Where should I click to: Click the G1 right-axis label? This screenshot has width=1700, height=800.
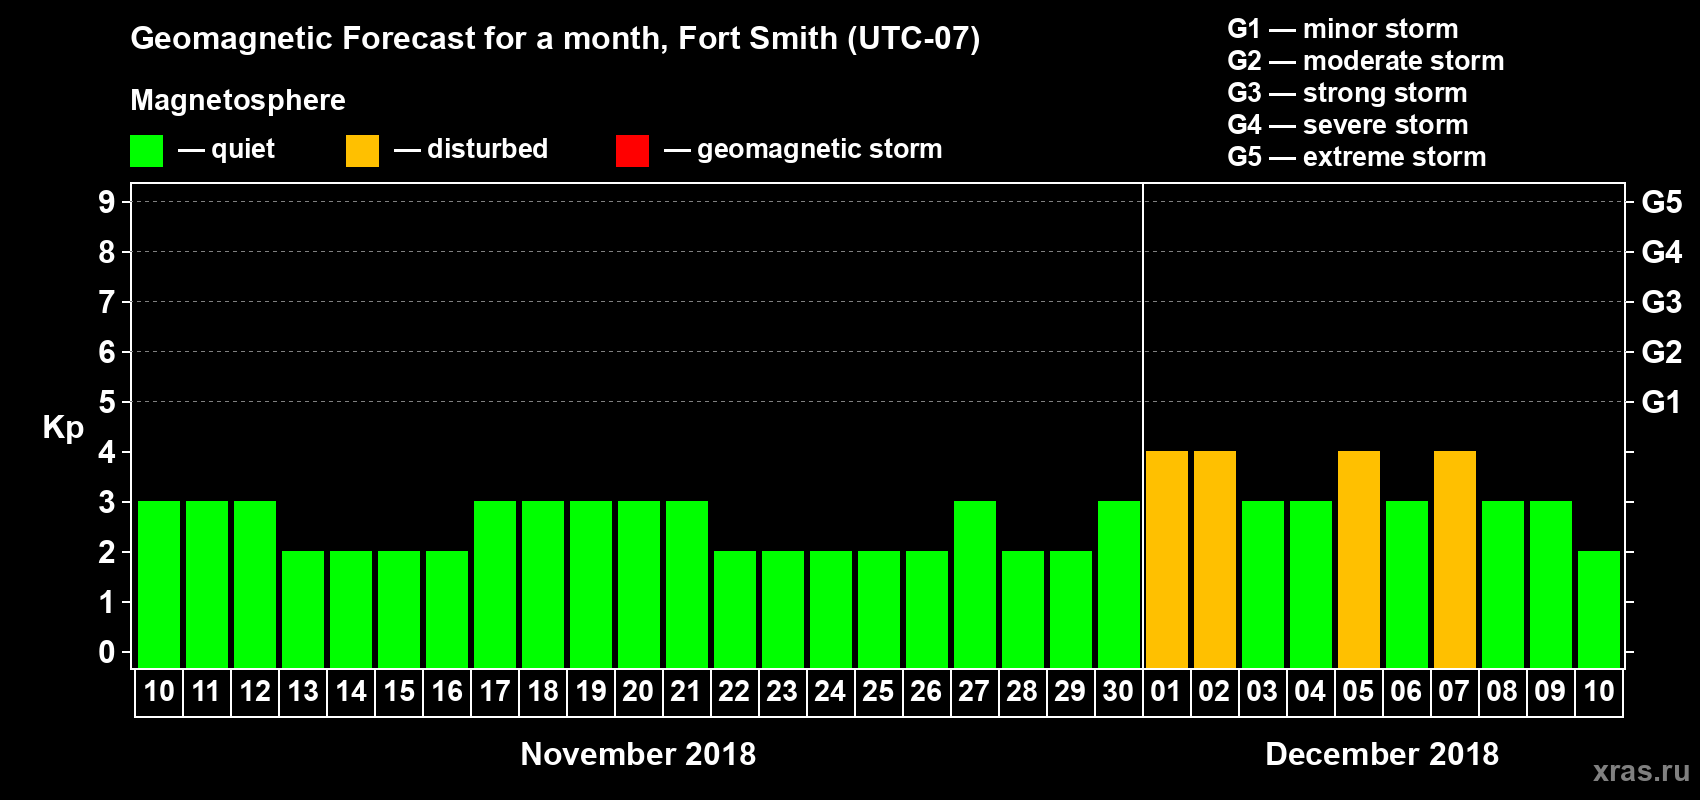[x=1662, y=402]
